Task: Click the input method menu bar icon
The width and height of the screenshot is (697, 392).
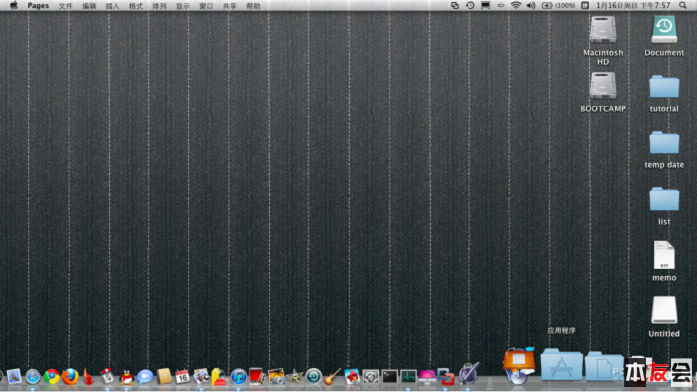Action: [x=585, y=5]
